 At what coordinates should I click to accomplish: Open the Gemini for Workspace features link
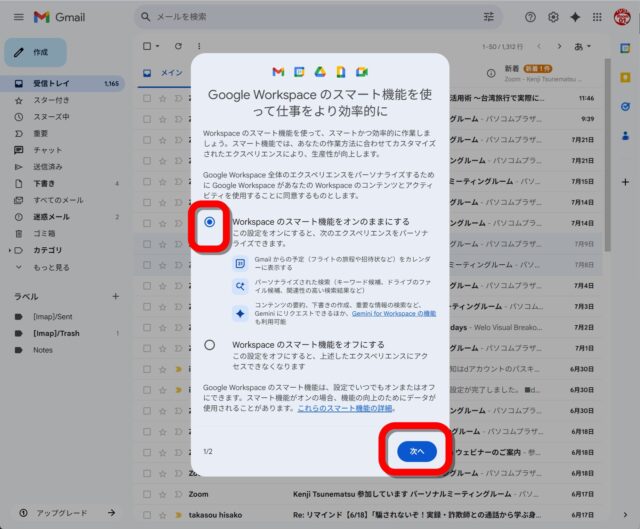[x=394, y=313]
